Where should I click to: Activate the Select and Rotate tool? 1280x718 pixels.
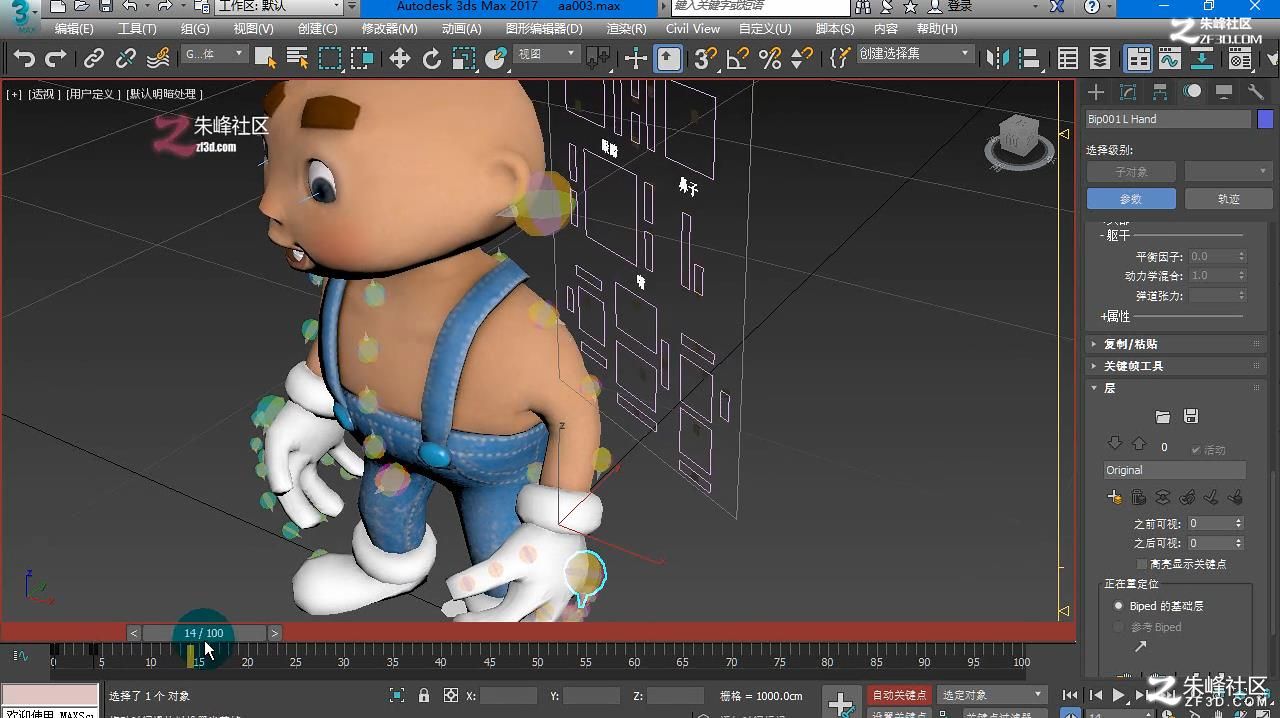432,59
